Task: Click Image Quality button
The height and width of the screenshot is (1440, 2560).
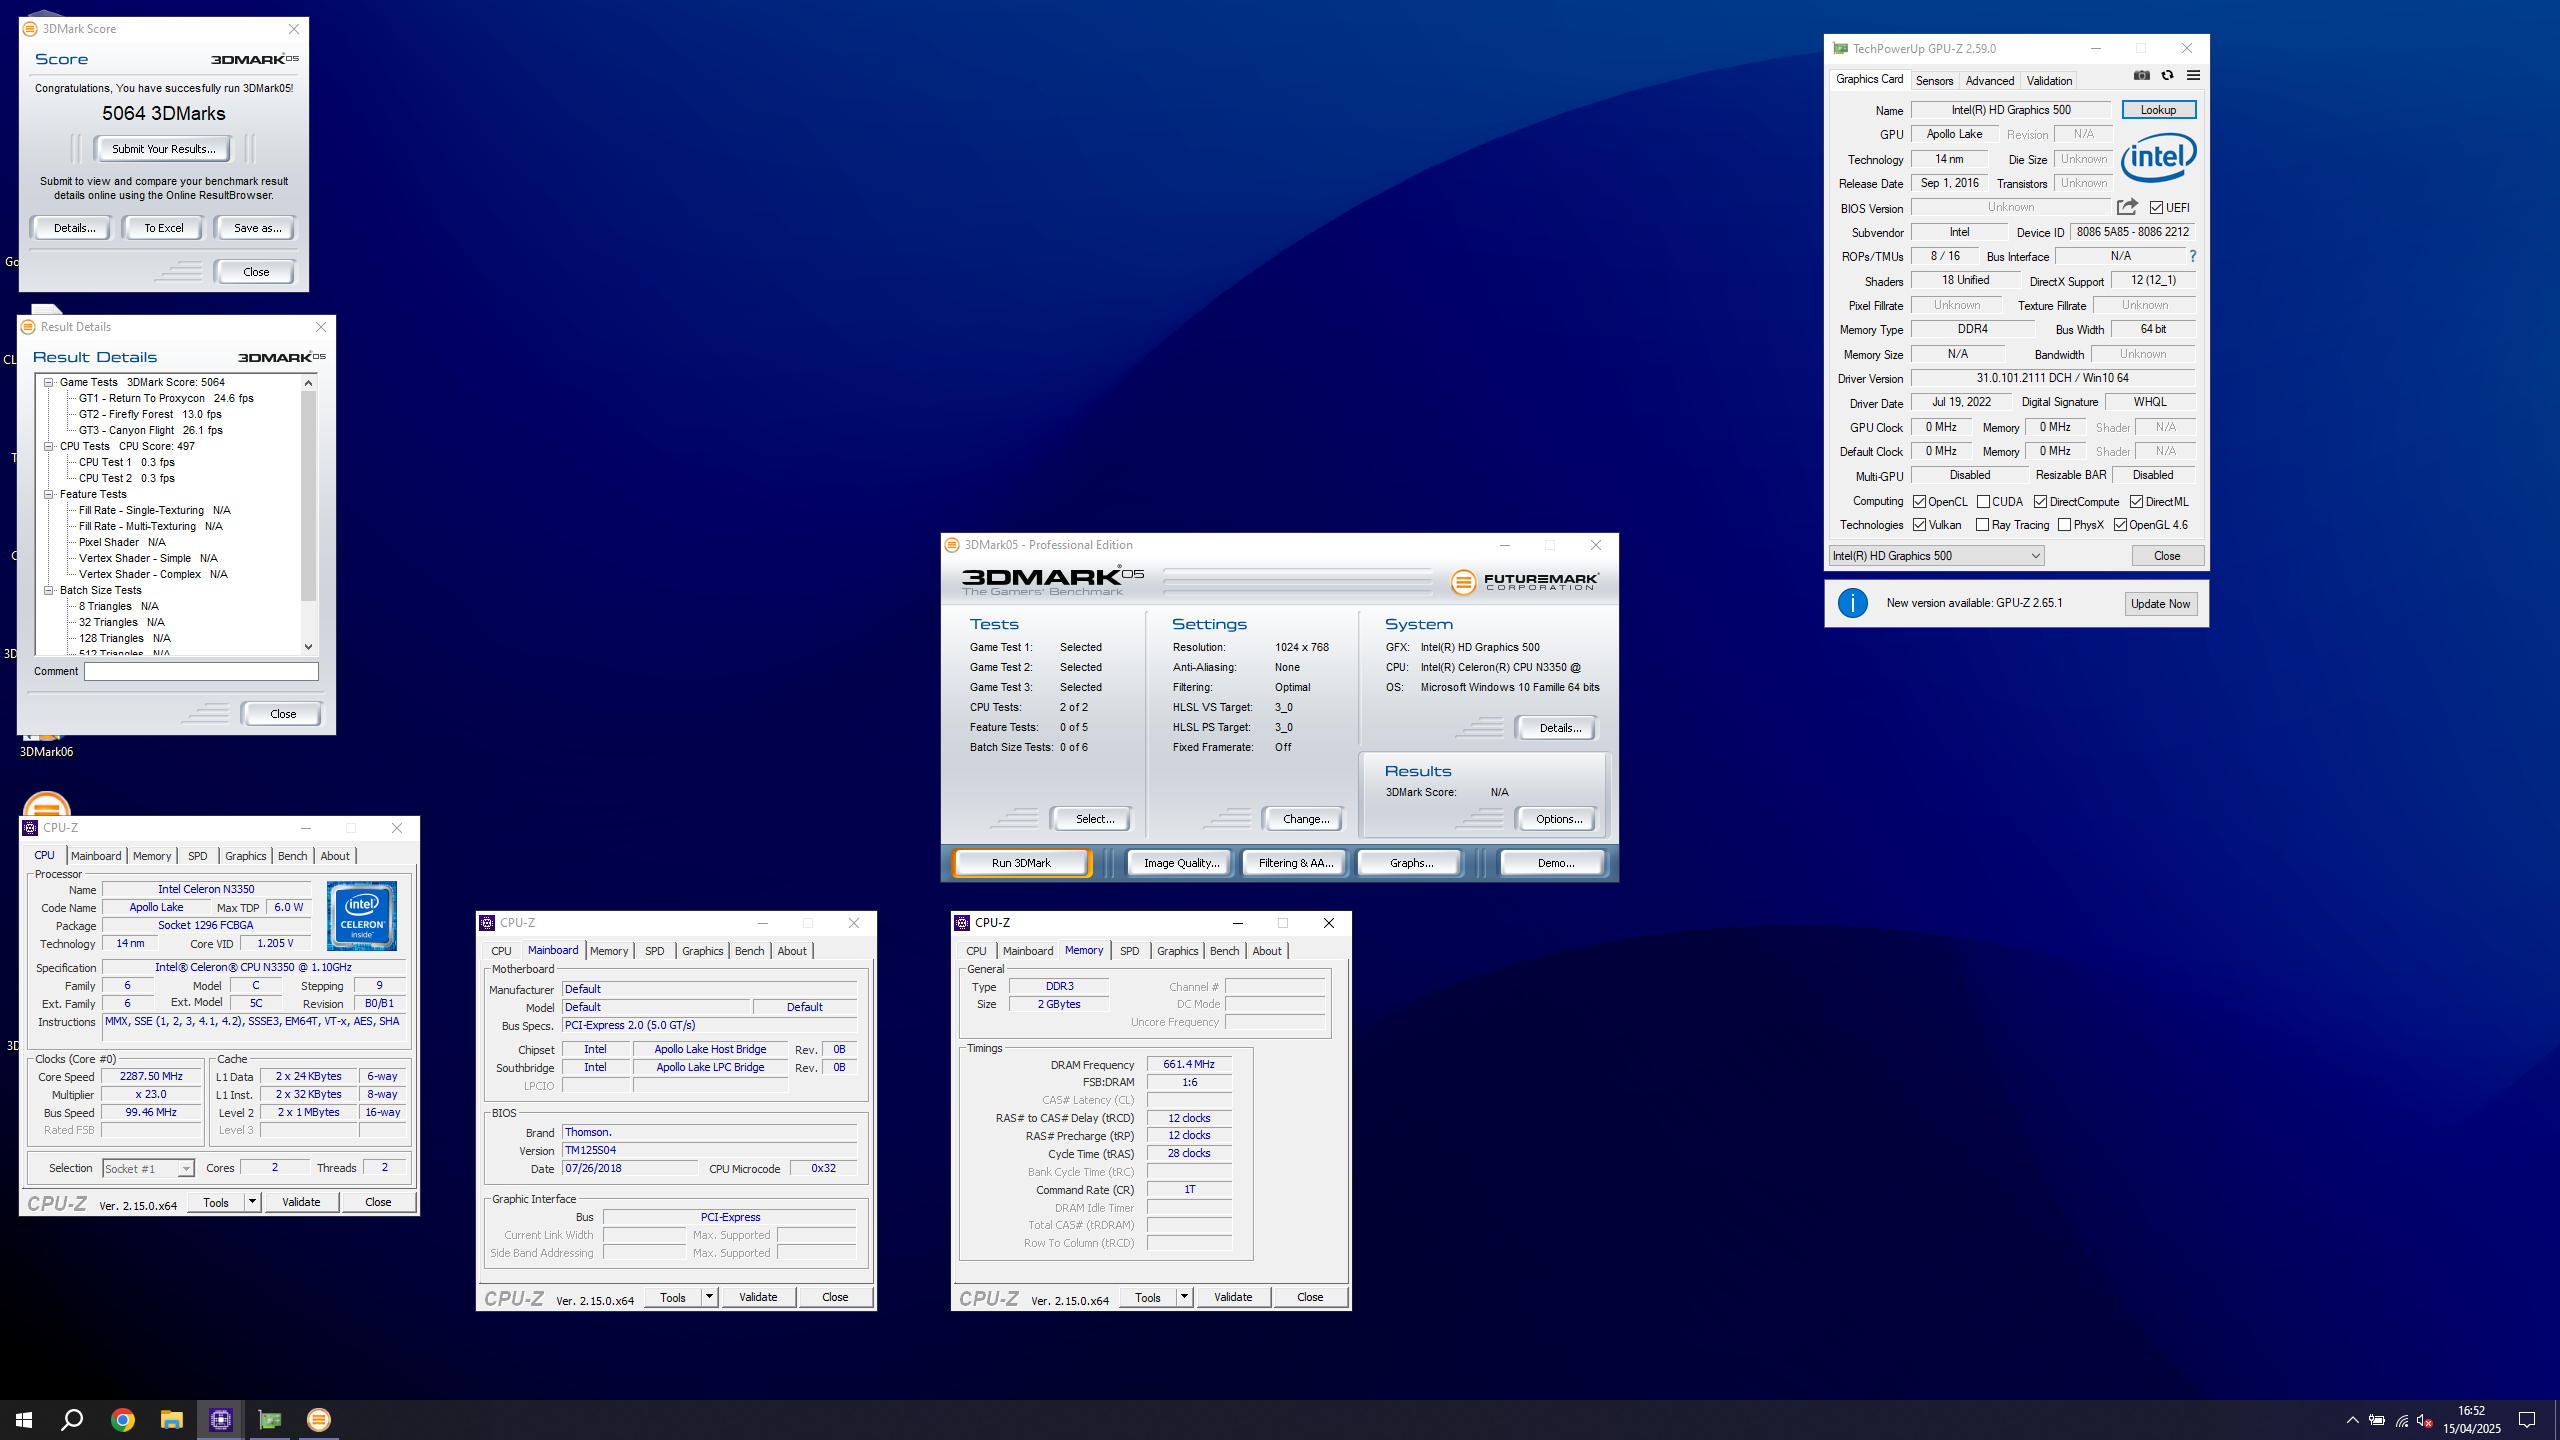Action: [x=1181, y=863]
